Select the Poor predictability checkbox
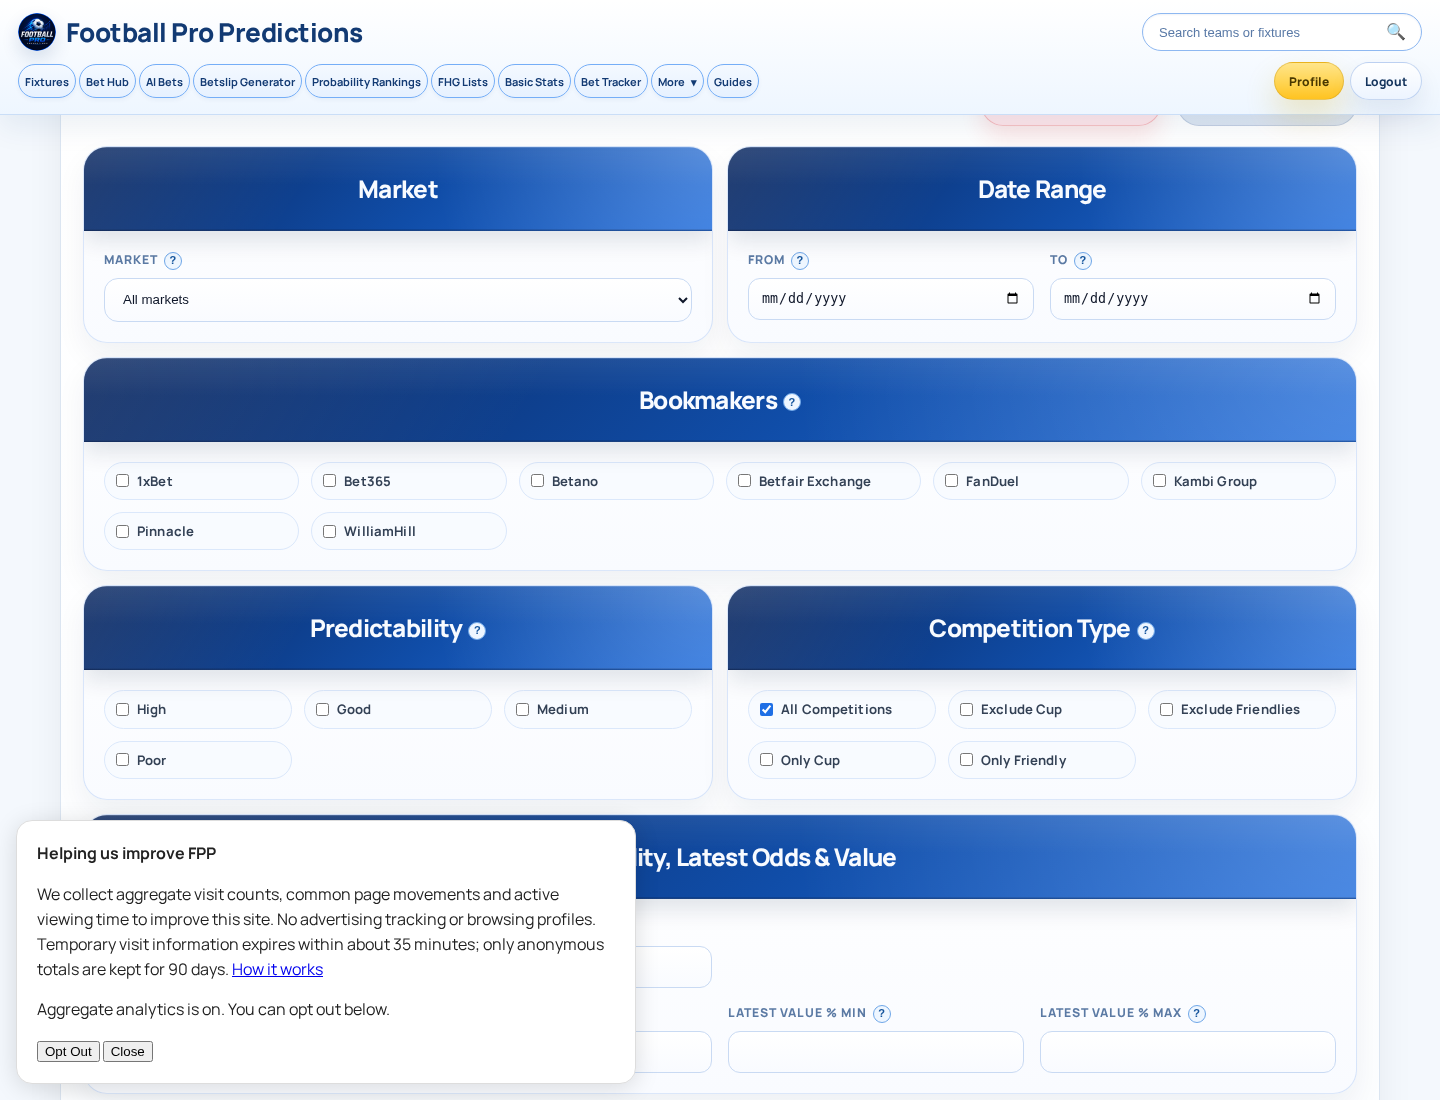Viewport: 1440px width, 1100px height. pyautogui.click(x=123, y=760)
